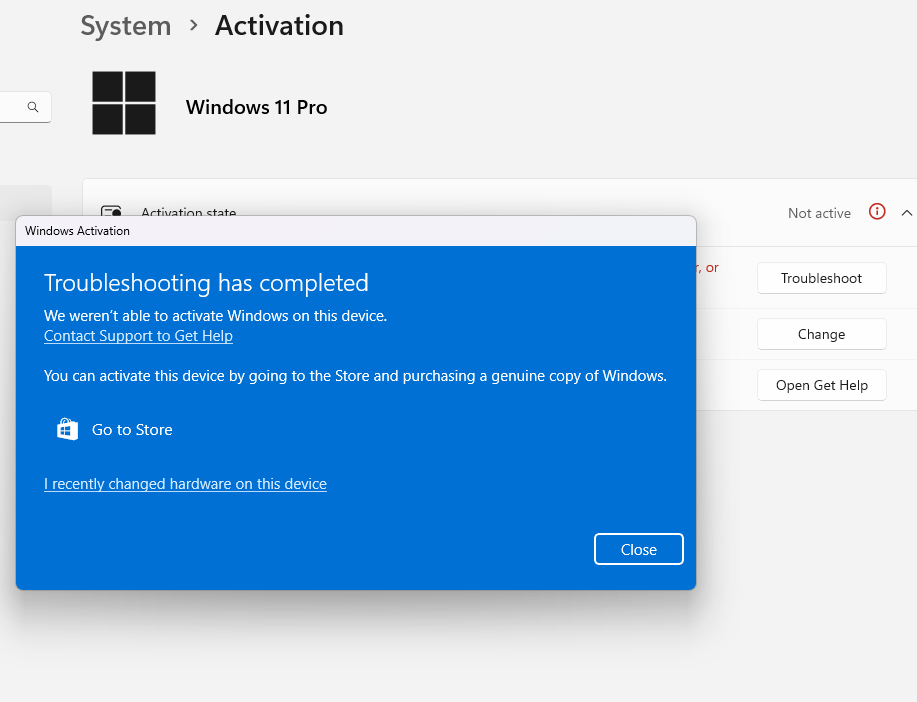Click the Windows logo next to Windows 11 Pro

(x=124, y=103)
